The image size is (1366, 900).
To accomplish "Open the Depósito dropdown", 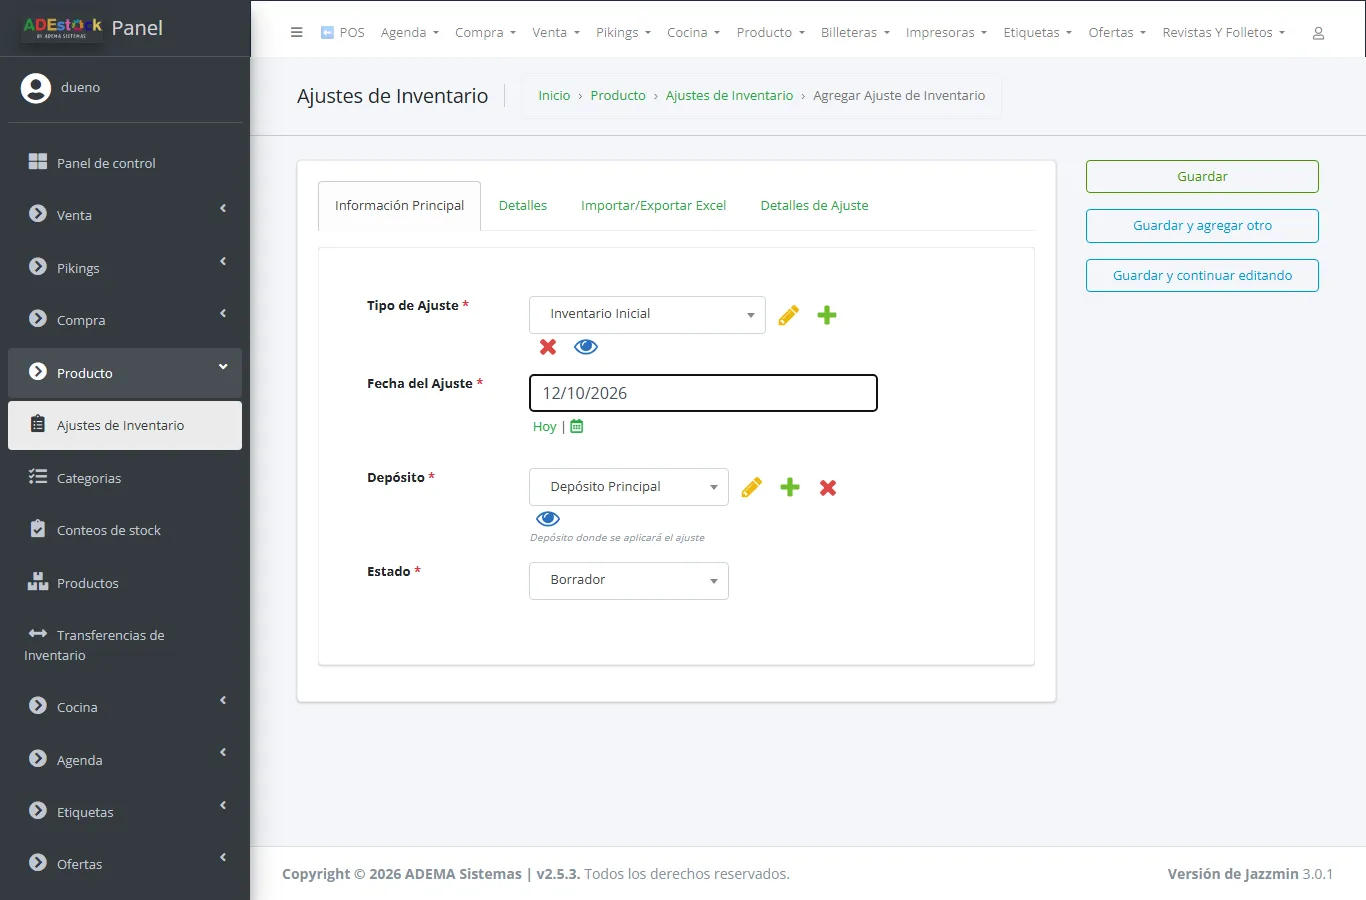I will [629, 487].
